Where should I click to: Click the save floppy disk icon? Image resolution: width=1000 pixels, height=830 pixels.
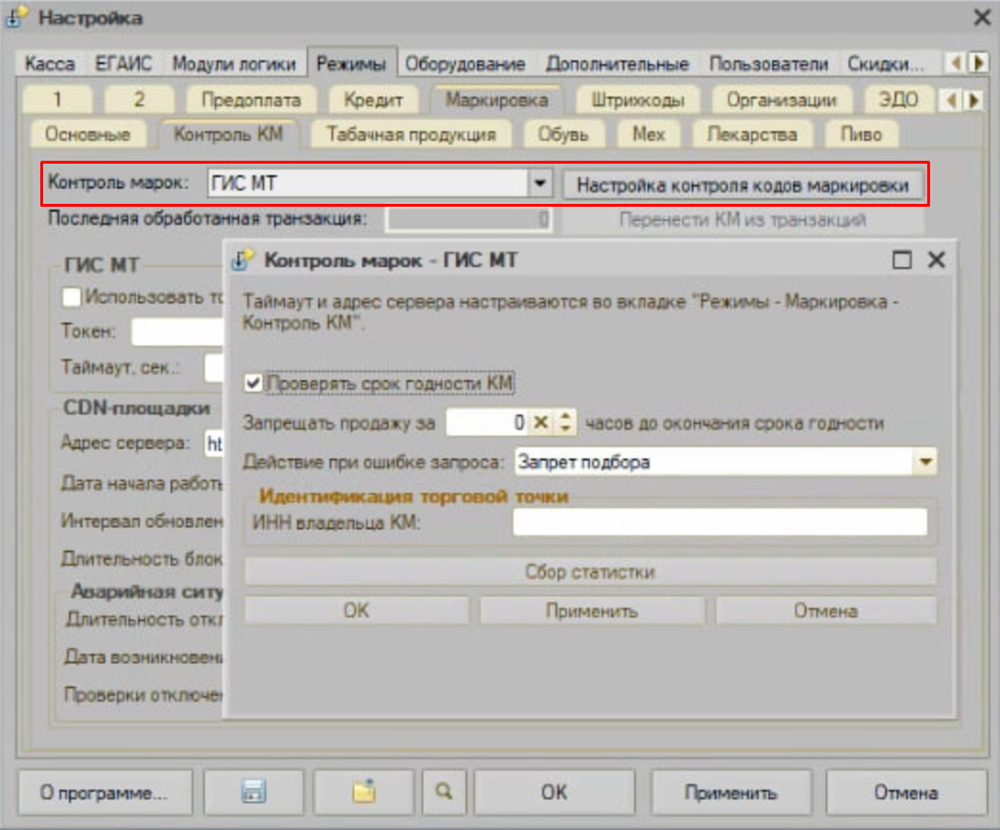point(253,792)
